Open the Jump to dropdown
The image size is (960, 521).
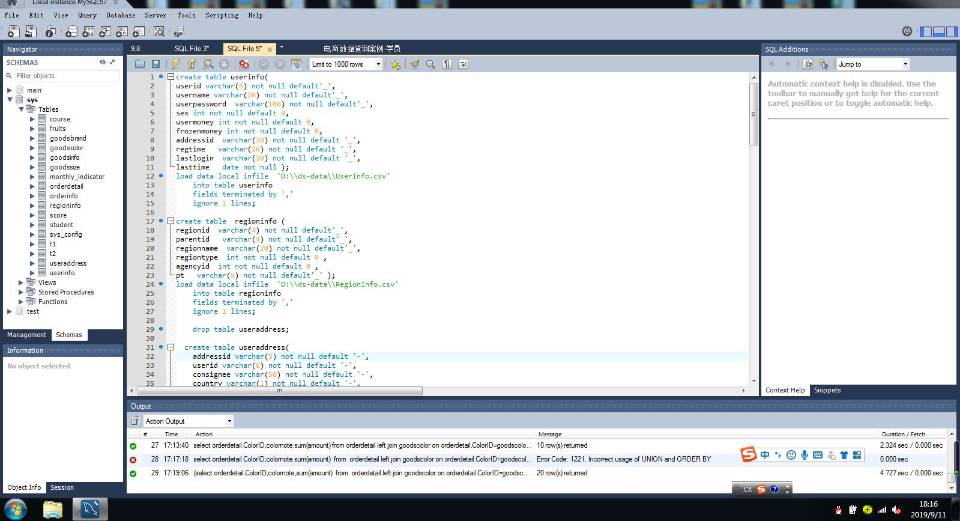coord(874,64)
